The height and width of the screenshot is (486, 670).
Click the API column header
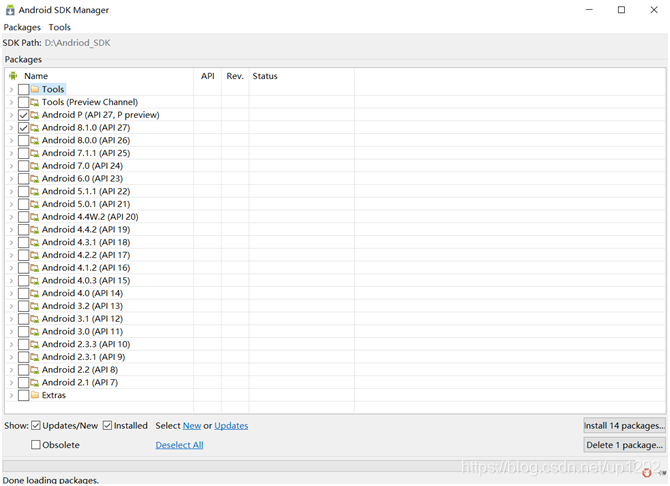pos(208,76)
